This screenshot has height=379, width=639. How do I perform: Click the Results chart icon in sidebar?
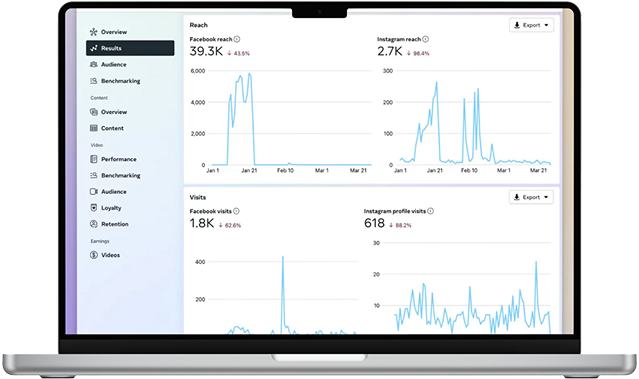click(x=94, y=48)
